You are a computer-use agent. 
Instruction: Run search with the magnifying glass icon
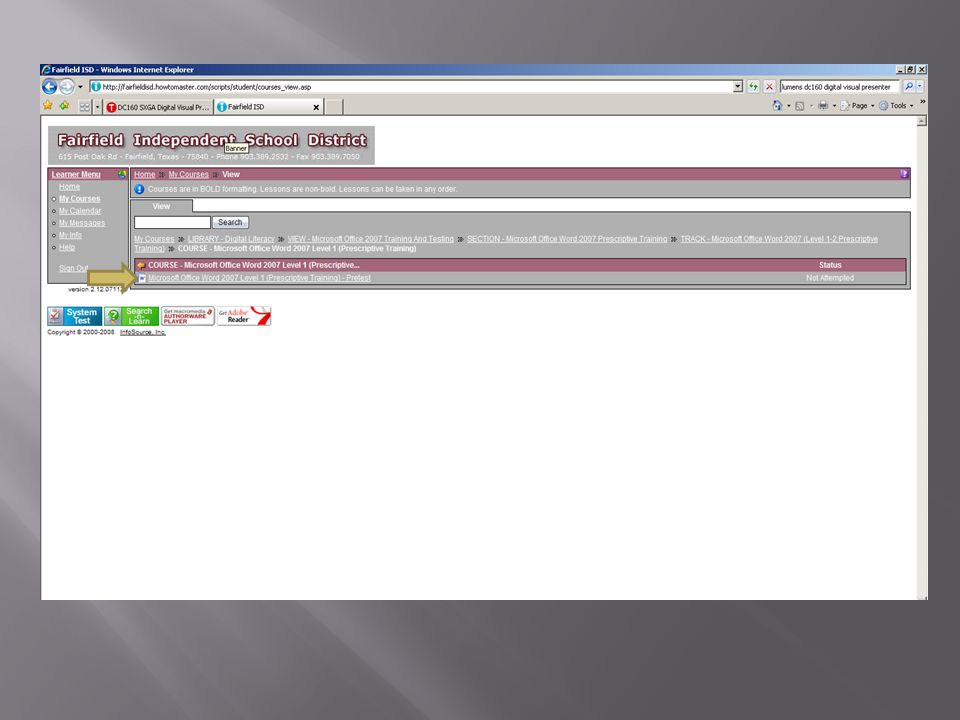point(909,87)
